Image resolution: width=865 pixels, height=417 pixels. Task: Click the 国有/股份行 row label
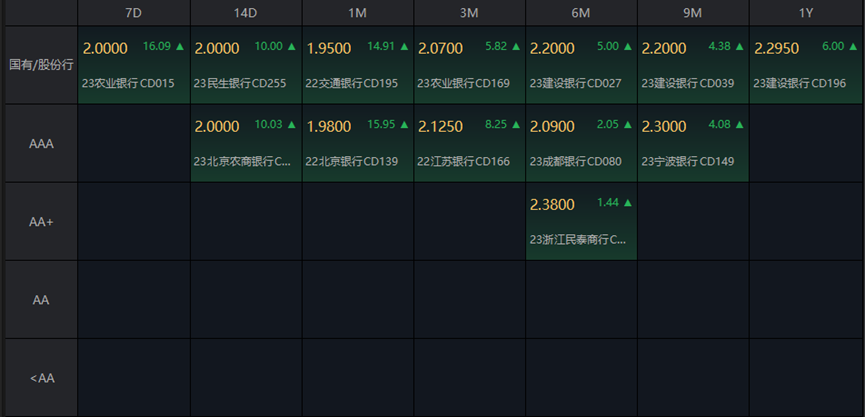click(41, 65)
